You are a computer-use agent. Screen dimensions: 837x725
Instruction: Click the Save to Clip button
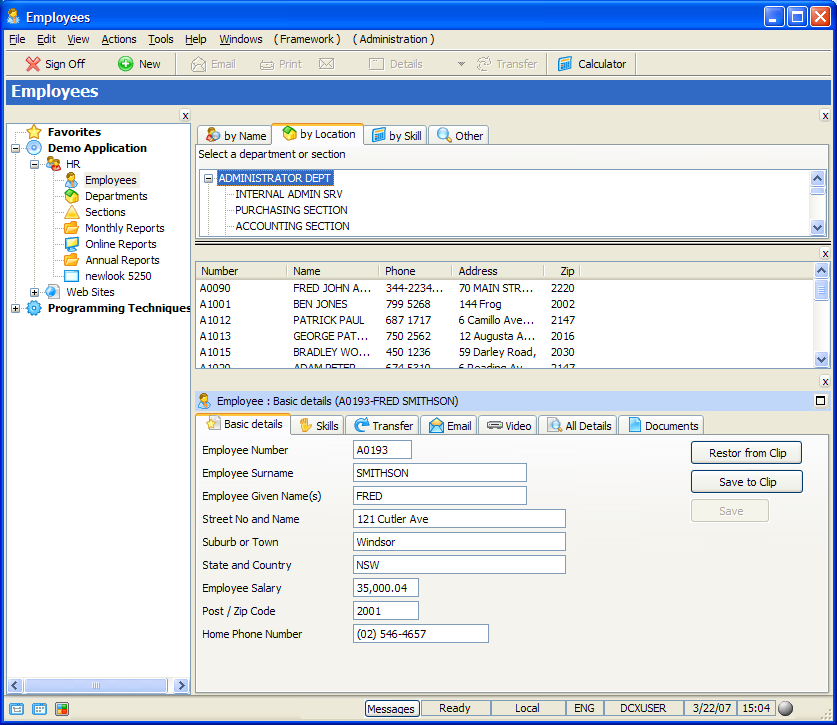click(746, 482)
